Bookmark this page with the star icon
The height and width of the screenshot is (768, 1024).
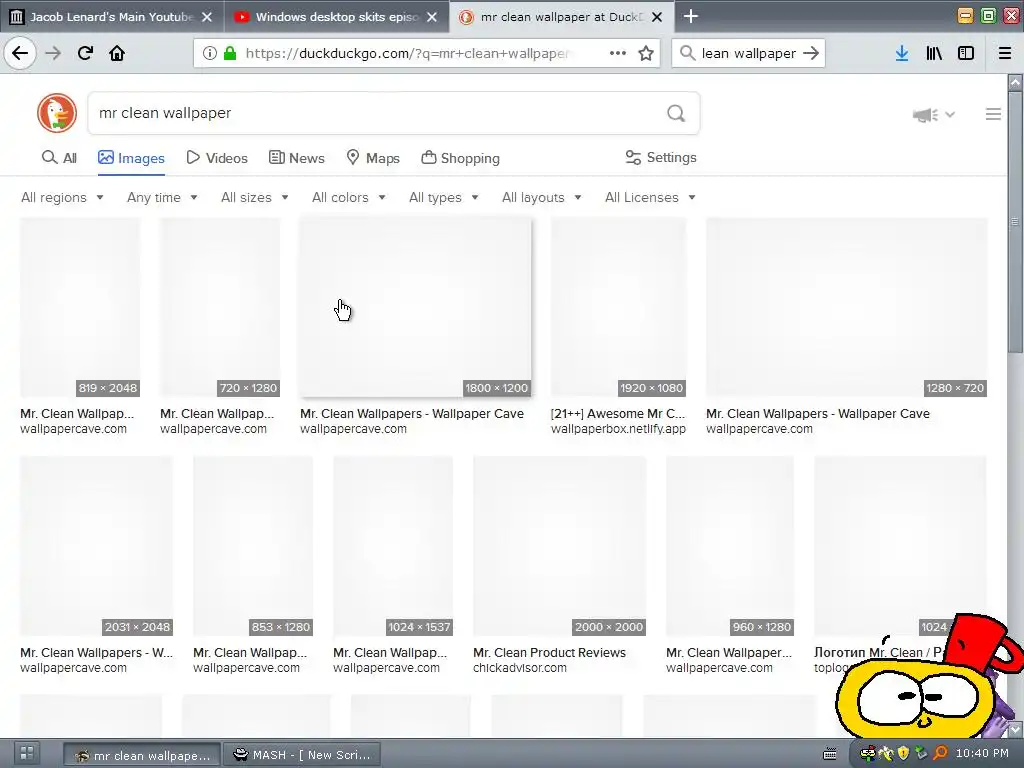[646, 53]
